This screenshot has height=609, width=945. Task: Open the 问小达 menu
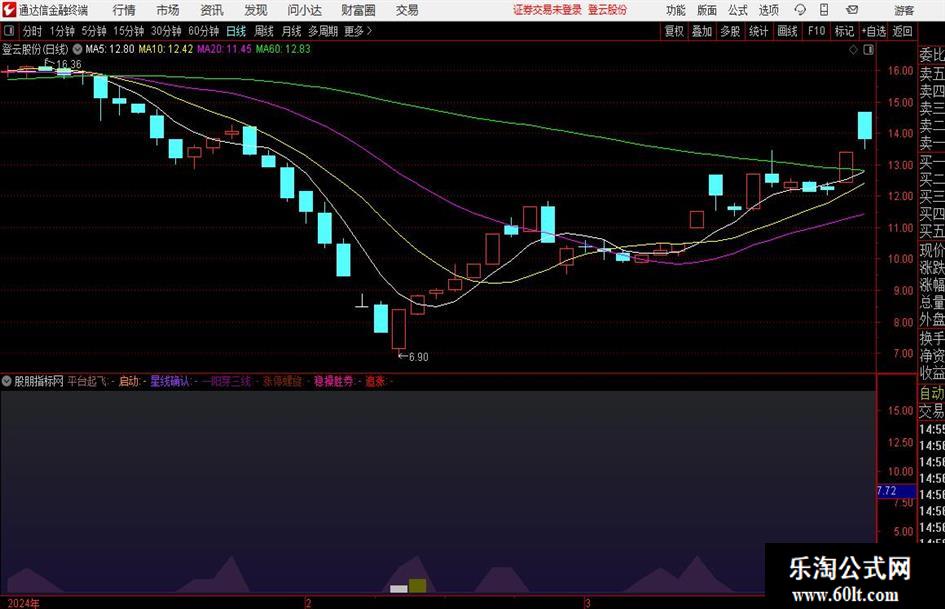click(304, 10)
